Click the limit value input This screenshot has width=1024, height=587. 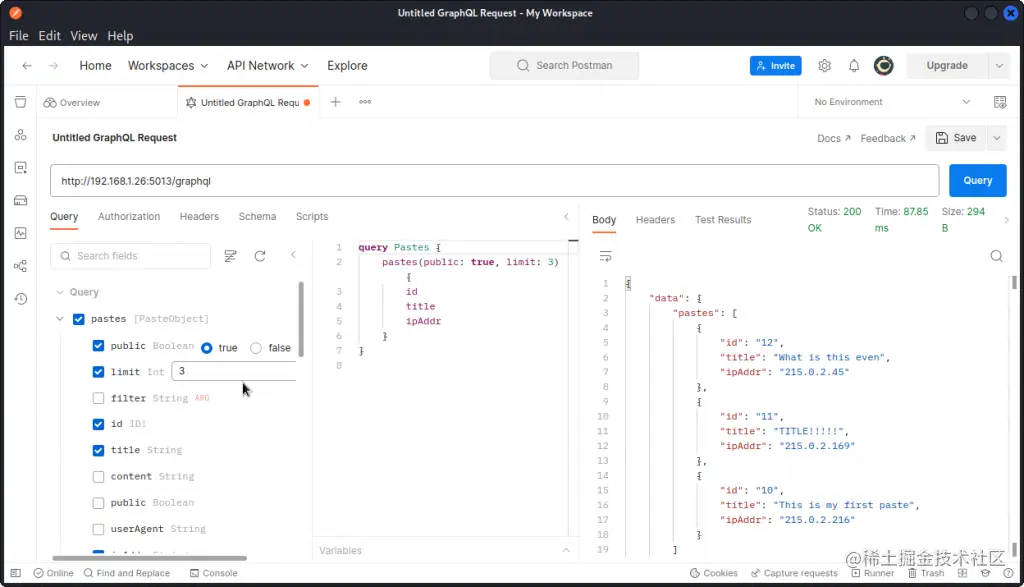[x=234, y=371]
